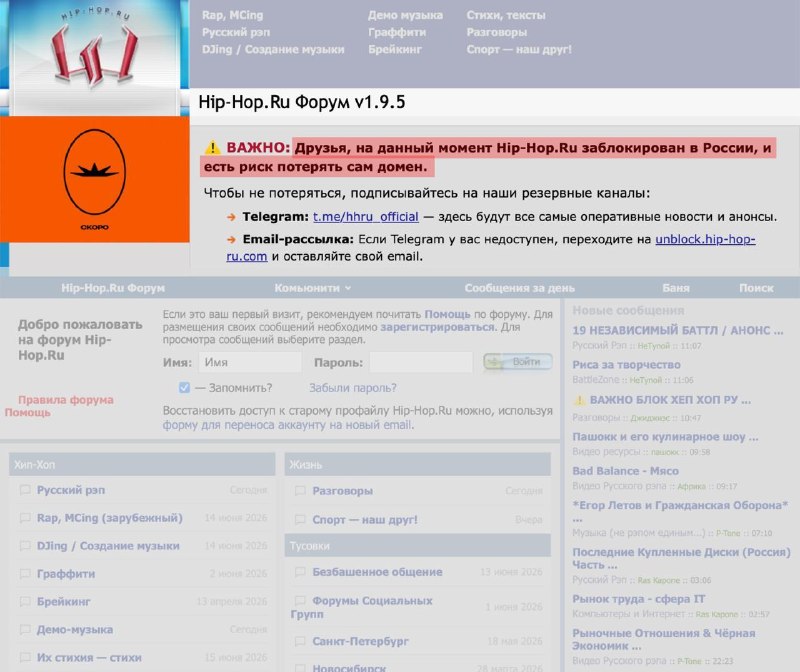Click the Тусовки category header

coord(418,545)
